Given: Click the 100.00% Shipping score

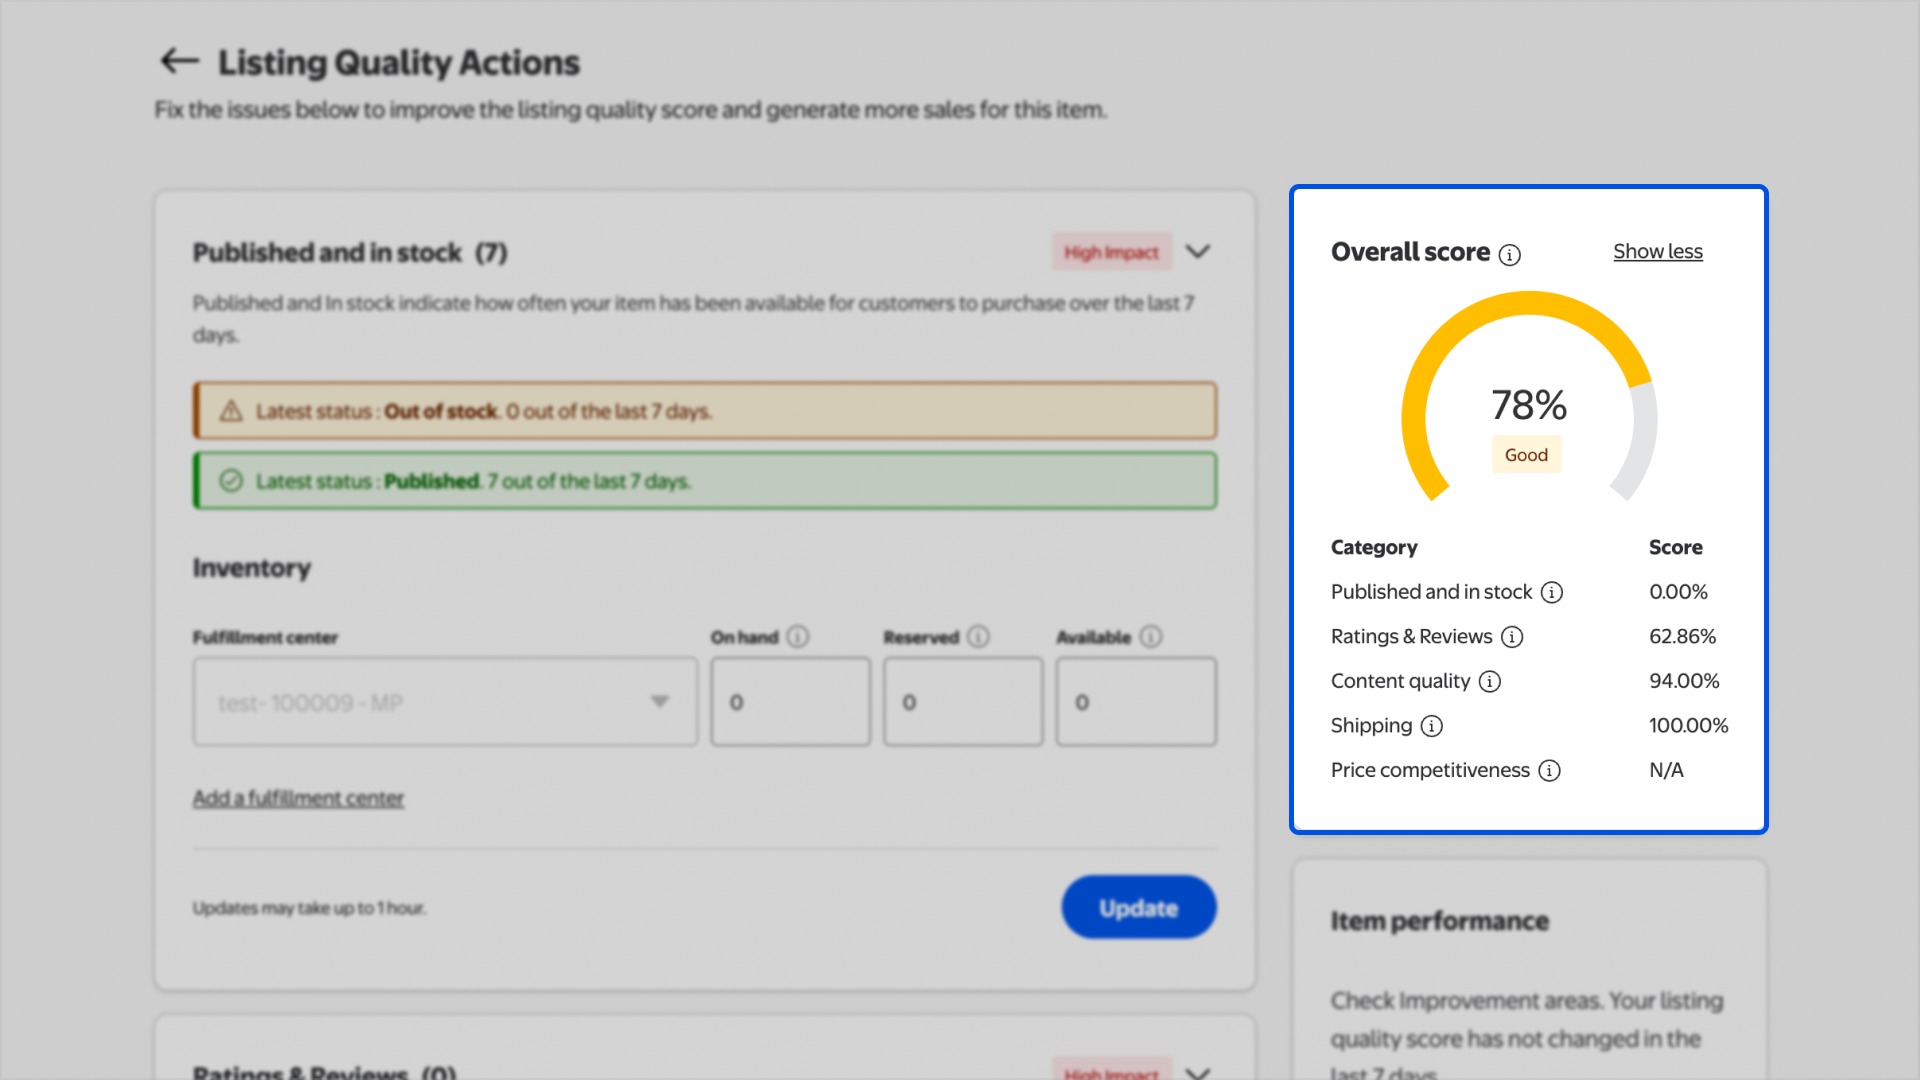Looking at the screenshot, I should pos(1688,726).
